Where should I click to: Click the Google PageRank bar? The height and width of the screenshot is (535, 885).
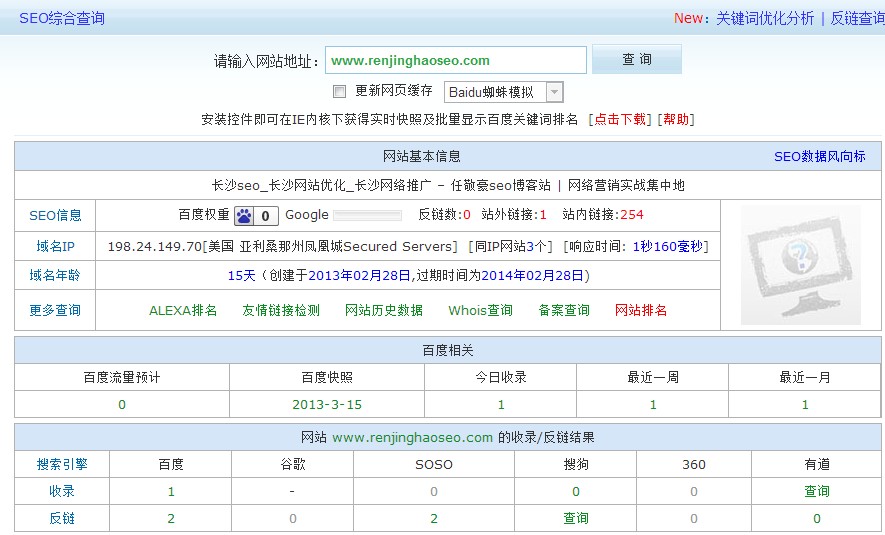(367, 215)
